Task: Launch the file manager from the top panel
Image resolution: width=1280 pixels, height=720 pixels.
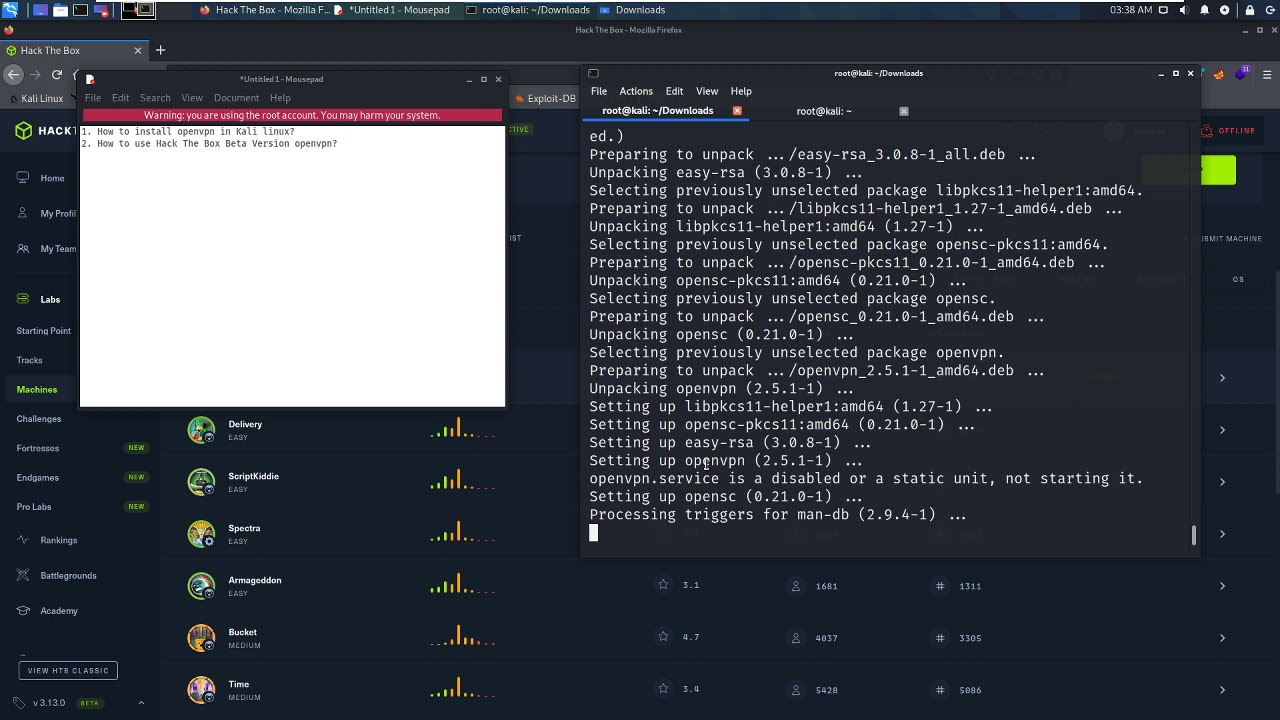Action: click(x=60, y=10)
